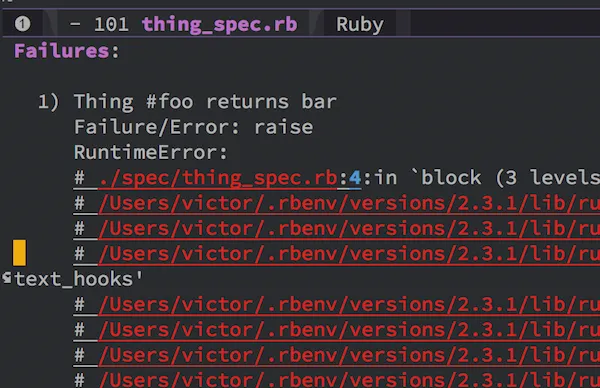Click the 'Failure/Error: raise' line
600x388 pixels.
193,127
